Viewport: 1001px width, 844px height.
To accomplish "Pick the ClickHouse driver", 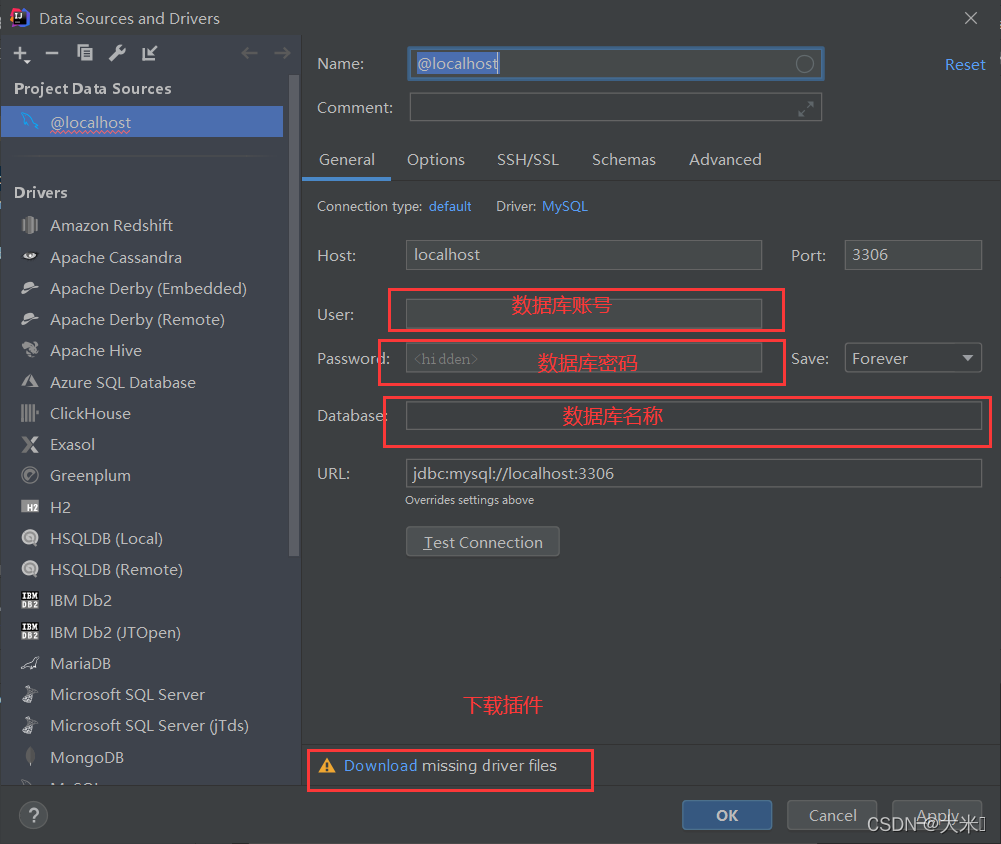I will (90, 414).
